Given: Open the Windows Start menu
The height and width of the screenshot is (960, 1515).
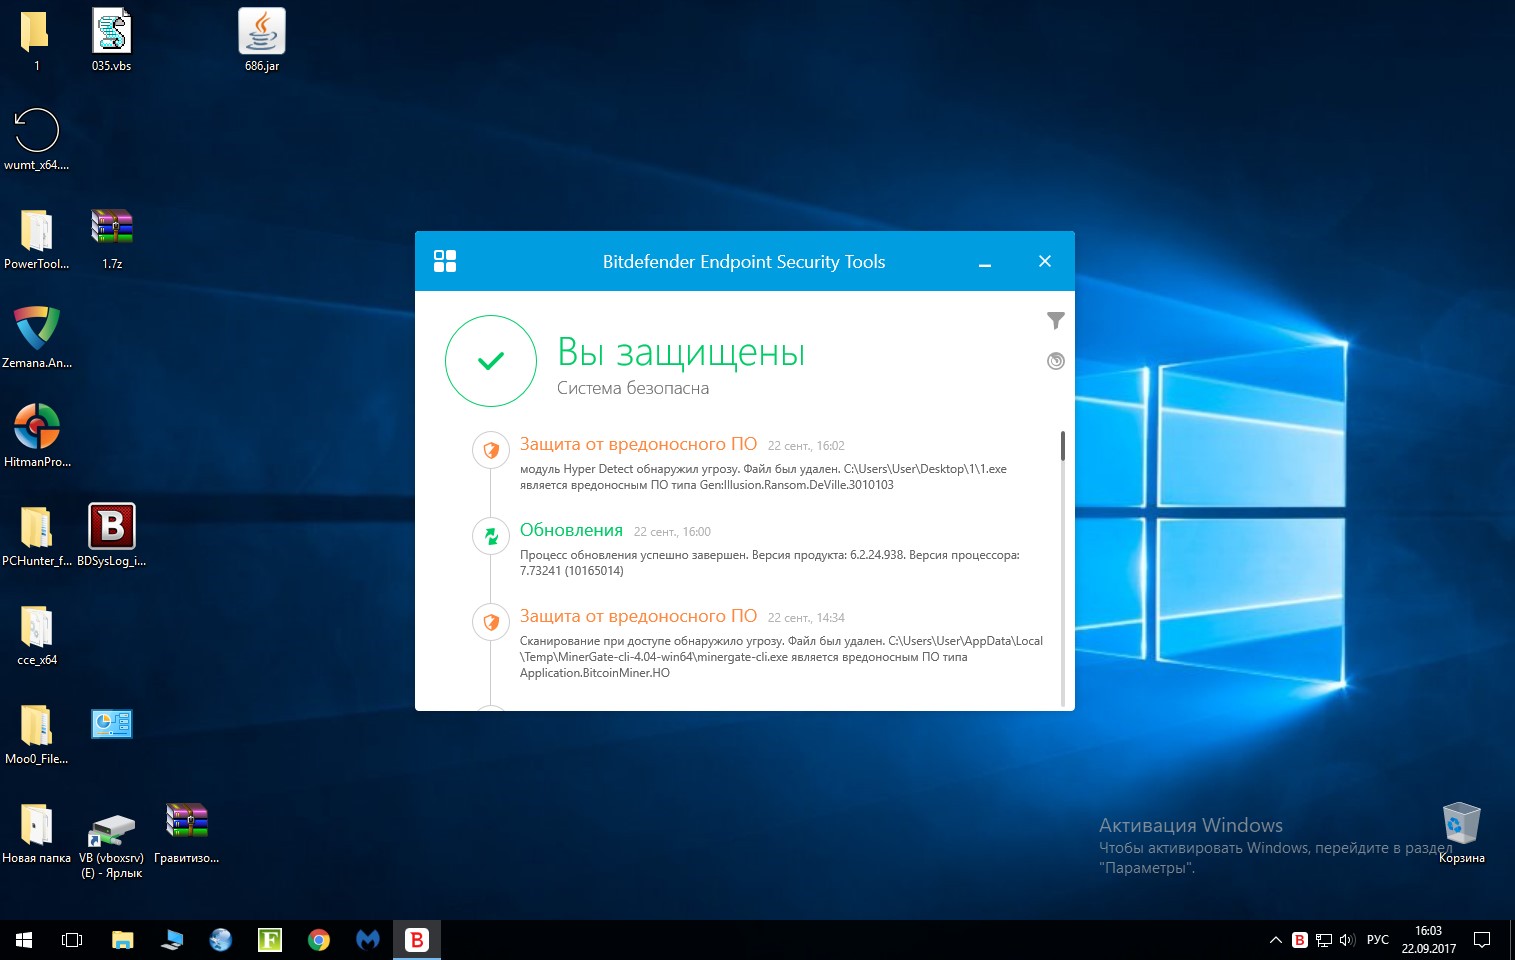Looking at the screenshot, I should (x=24, y=940).
